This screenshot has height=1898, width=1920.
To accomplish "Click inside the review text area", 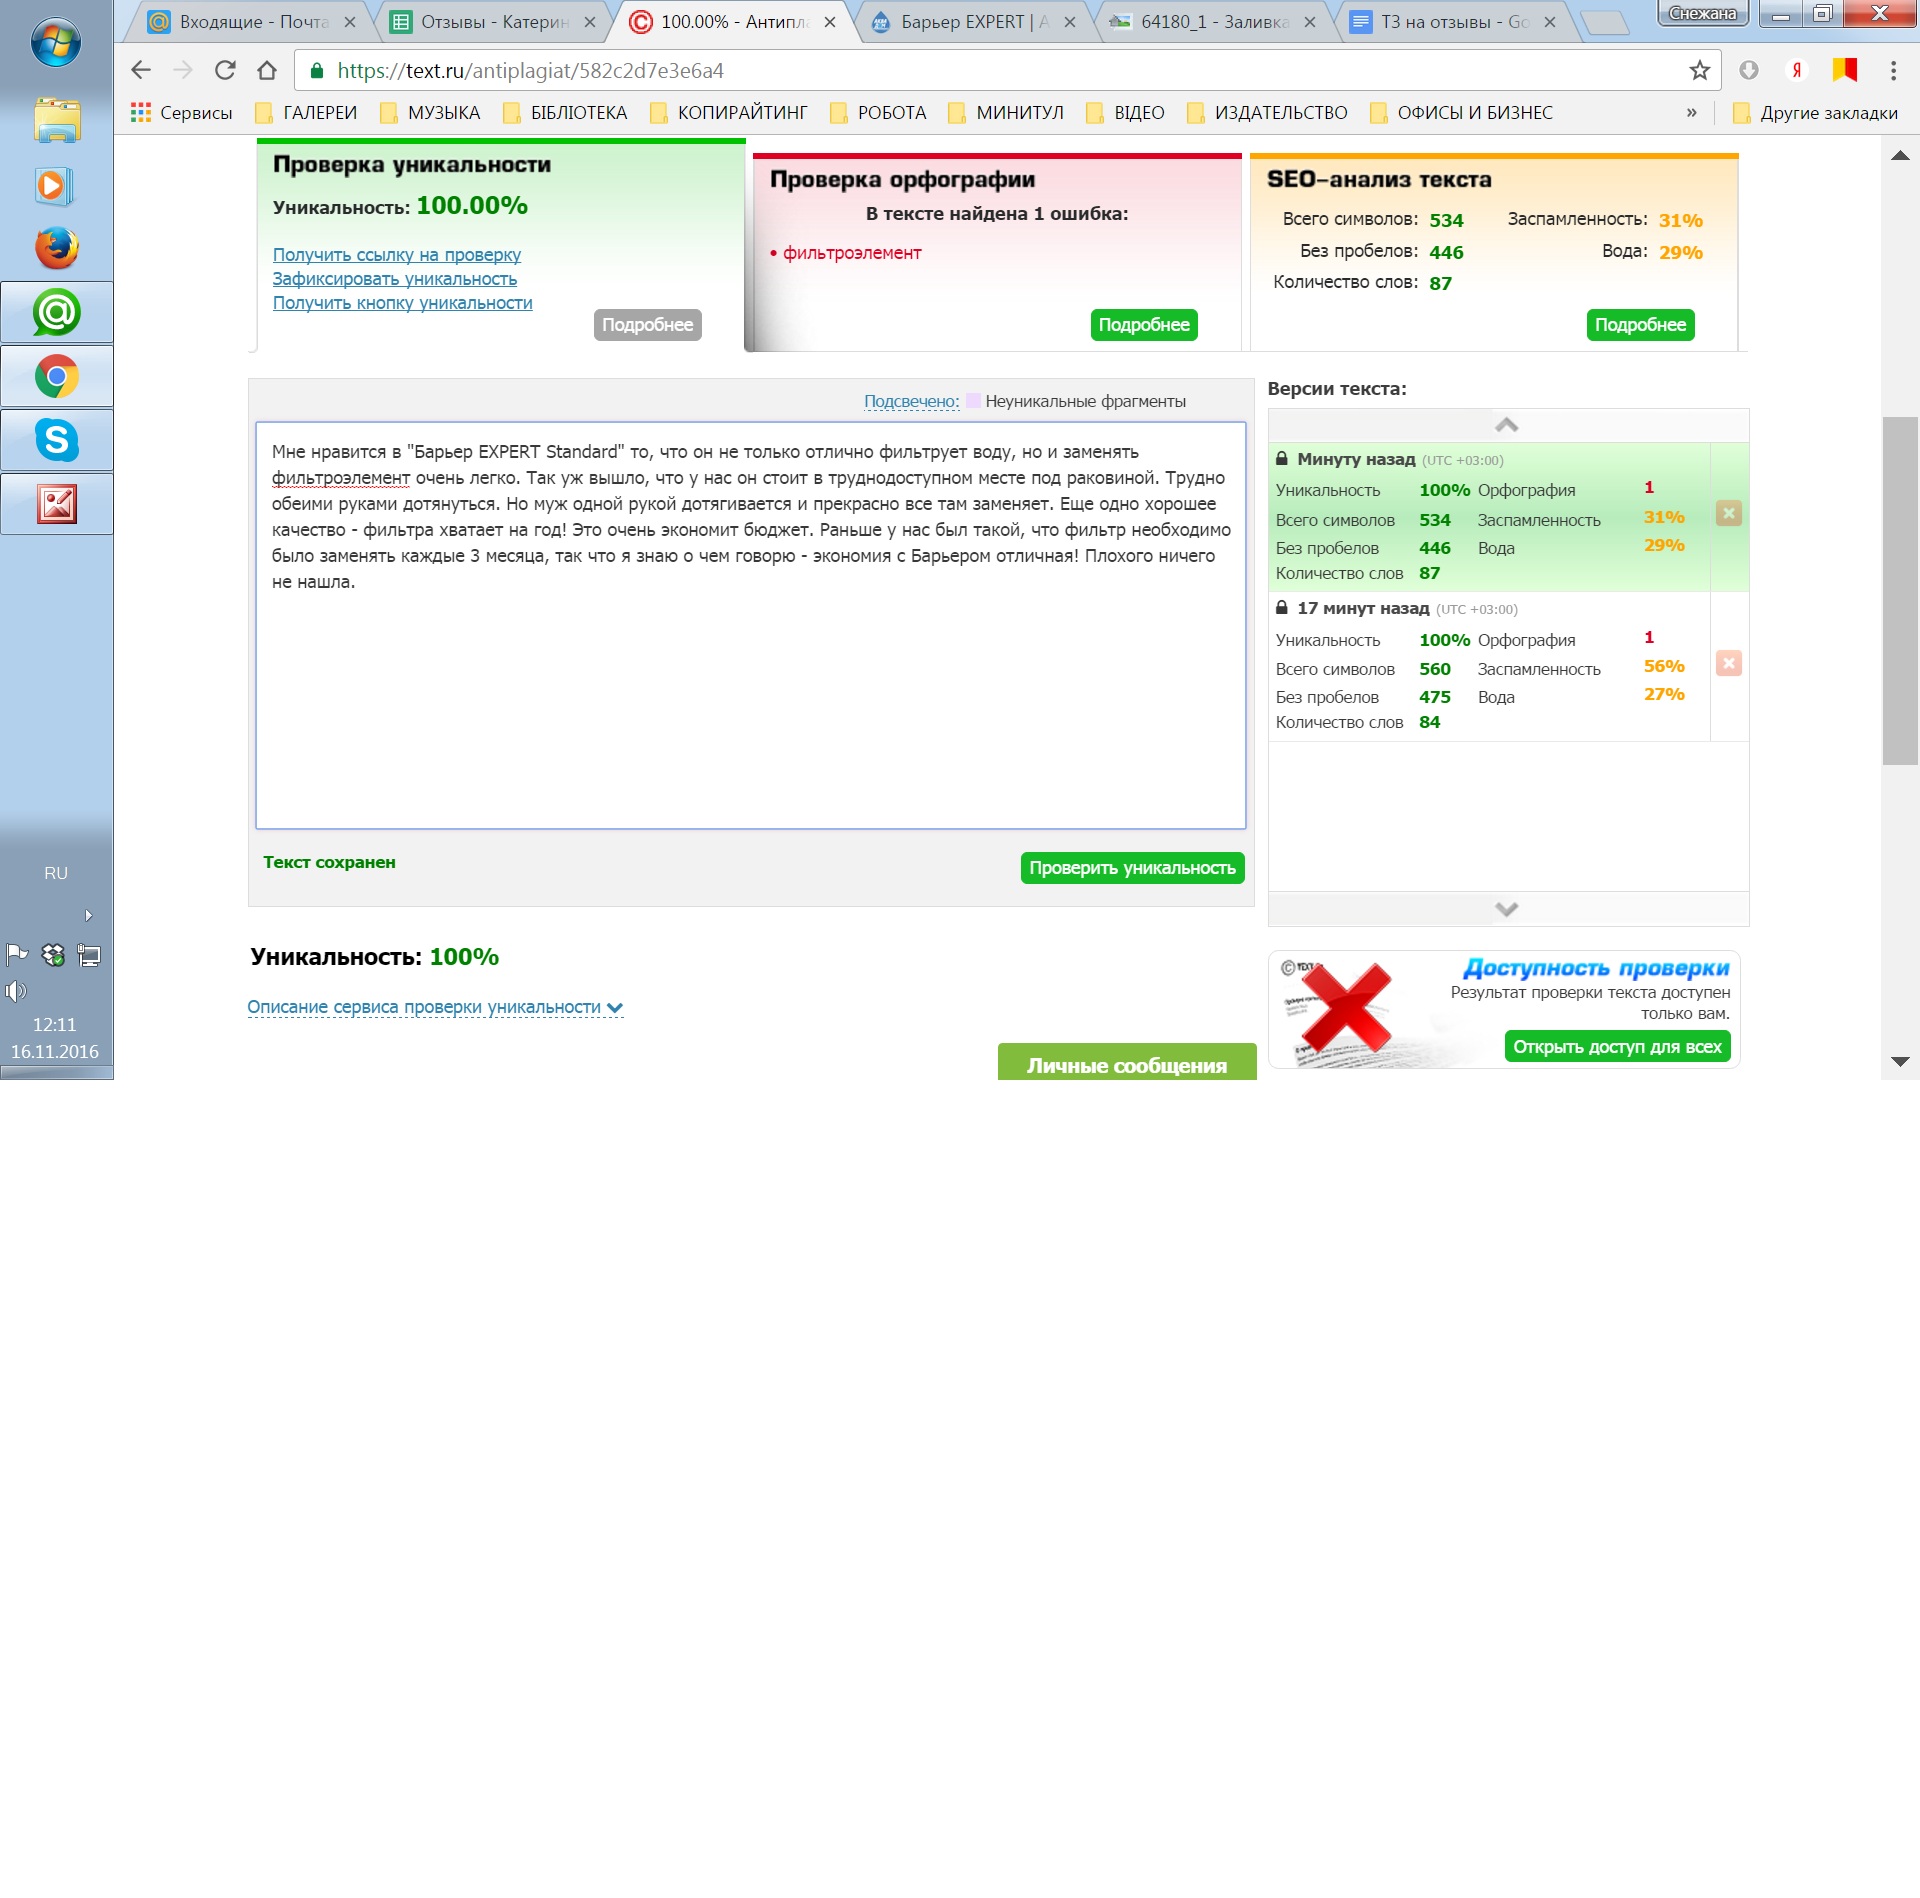I will (750, 700).
